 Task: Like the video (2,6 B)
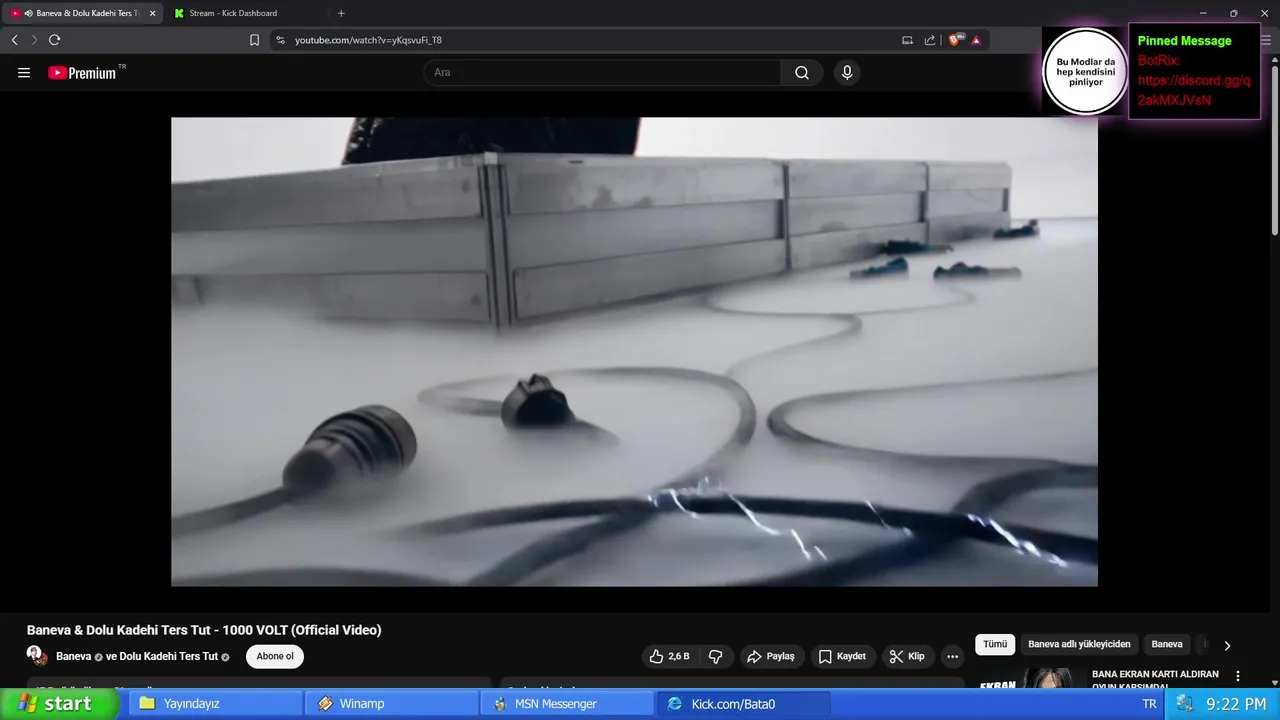coord(669,656)
